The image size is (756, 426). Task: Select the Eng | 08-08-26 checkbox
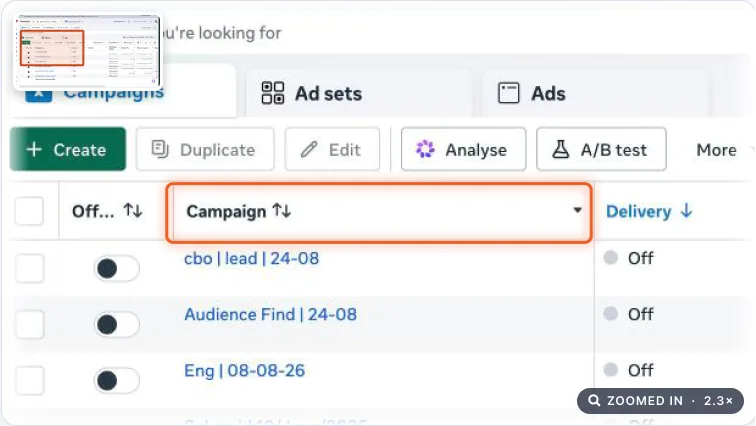pyautogui.click(x=30, y=380)
